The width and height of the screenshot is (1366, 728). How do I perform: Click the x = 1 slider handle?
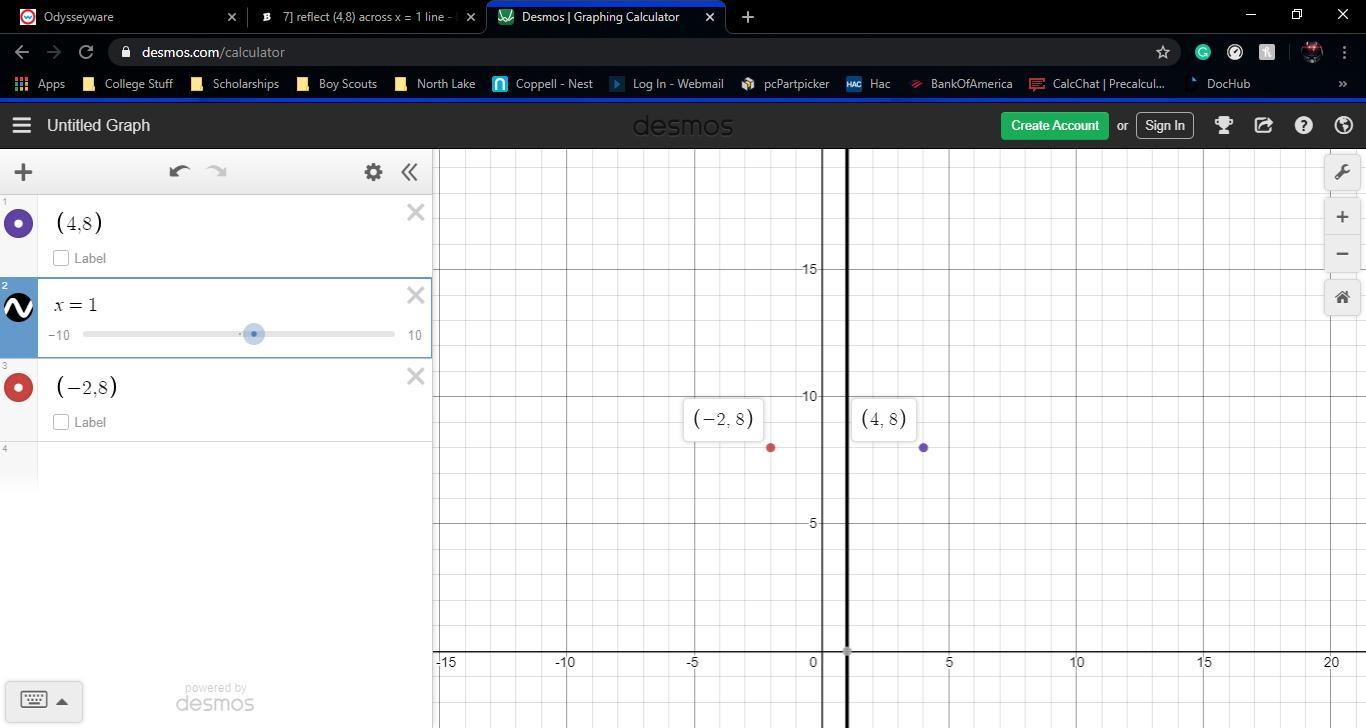point(254,334)
